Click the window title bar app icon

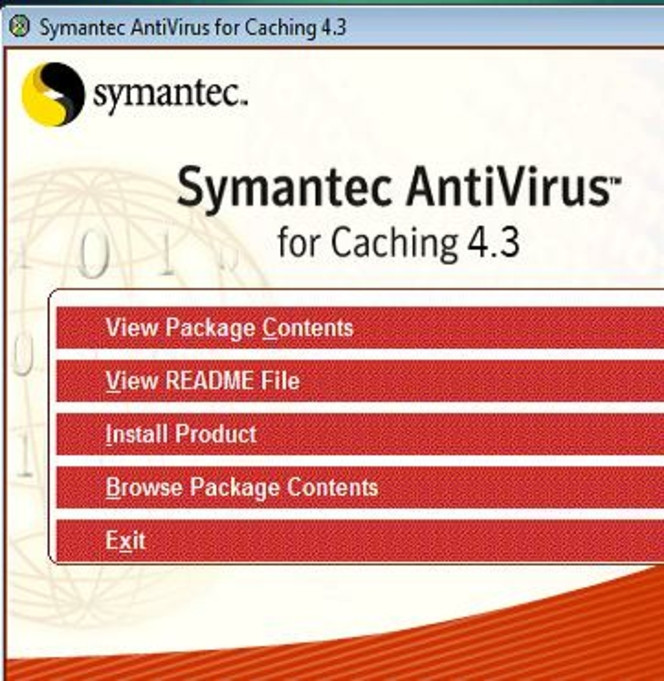[x=19, y=26]
